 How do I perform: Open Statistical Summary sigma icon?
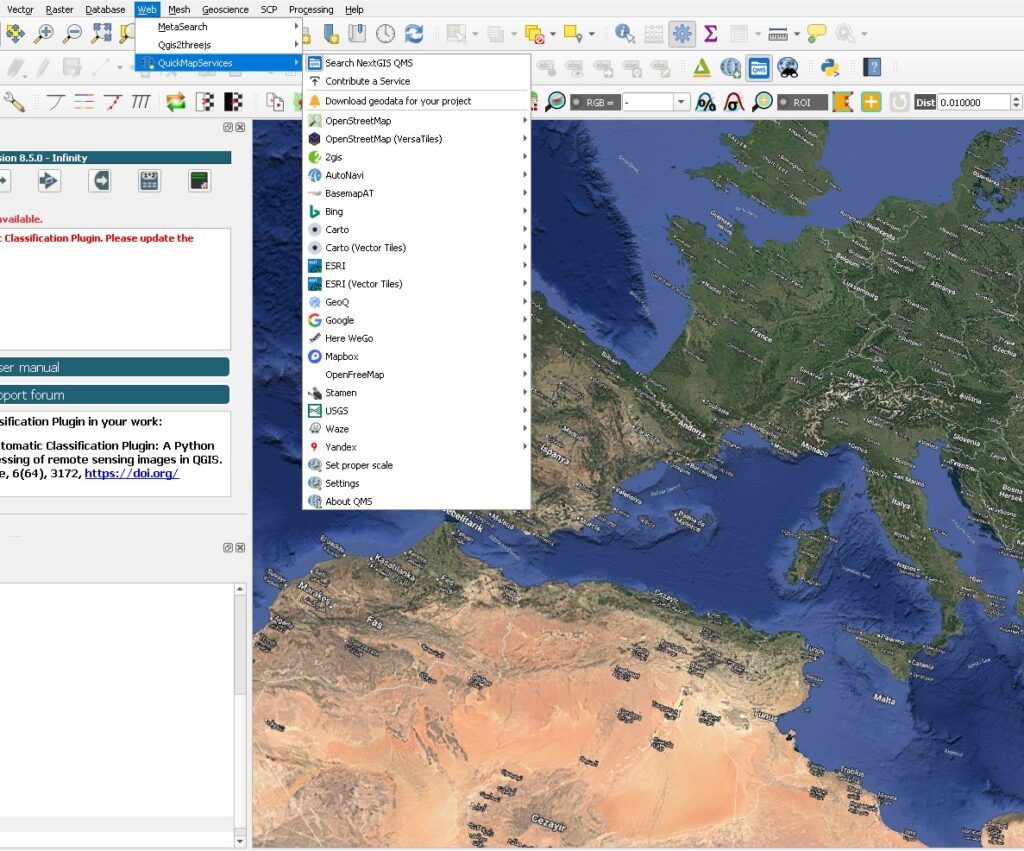(711, 33)
